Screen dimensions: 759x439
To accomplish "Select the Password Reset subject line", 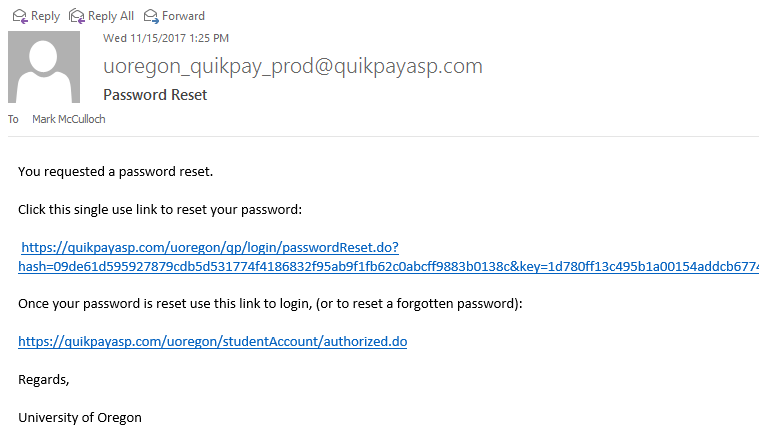I will coord(155,95).
